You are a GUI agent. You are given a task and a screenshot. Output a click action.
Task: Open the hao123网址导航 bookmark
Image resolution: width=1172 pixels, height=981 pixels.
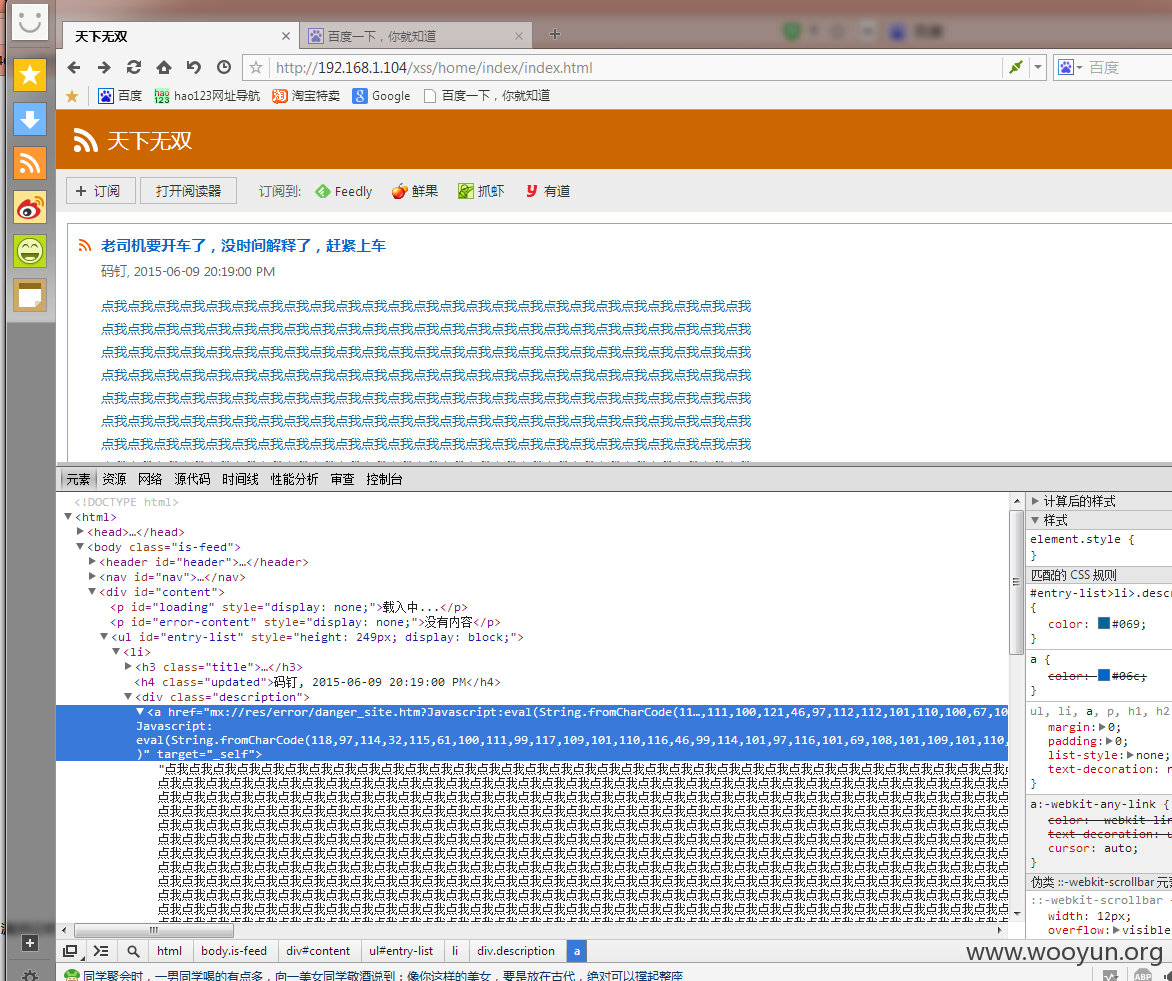tap(207, 96)
